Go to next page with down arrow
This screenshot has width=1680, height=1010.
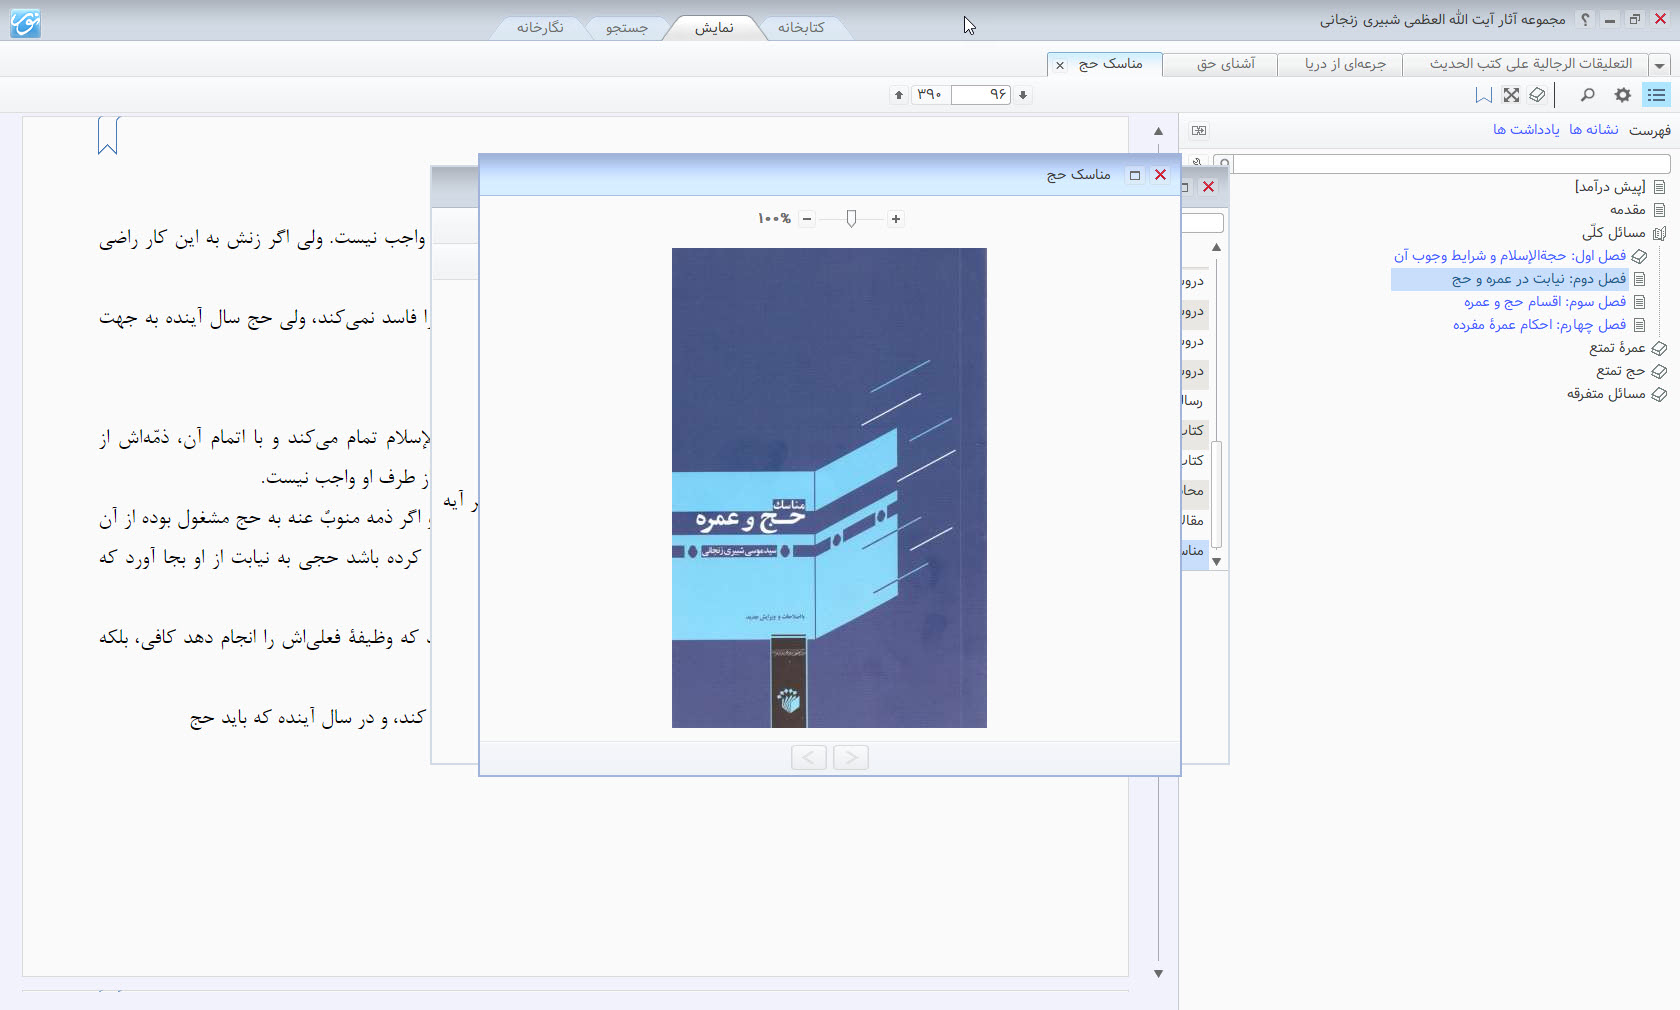(1023, 95)
